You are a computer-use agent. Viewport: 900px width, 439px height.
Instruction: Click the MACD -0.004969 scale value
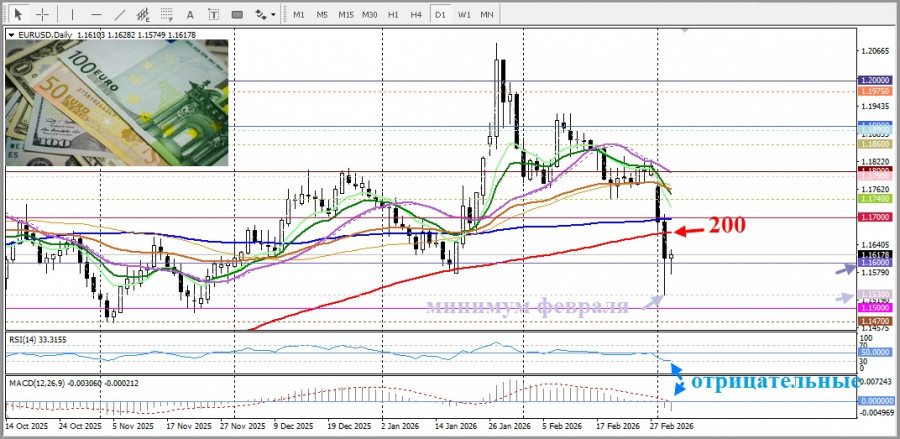(x=875, y=413)
